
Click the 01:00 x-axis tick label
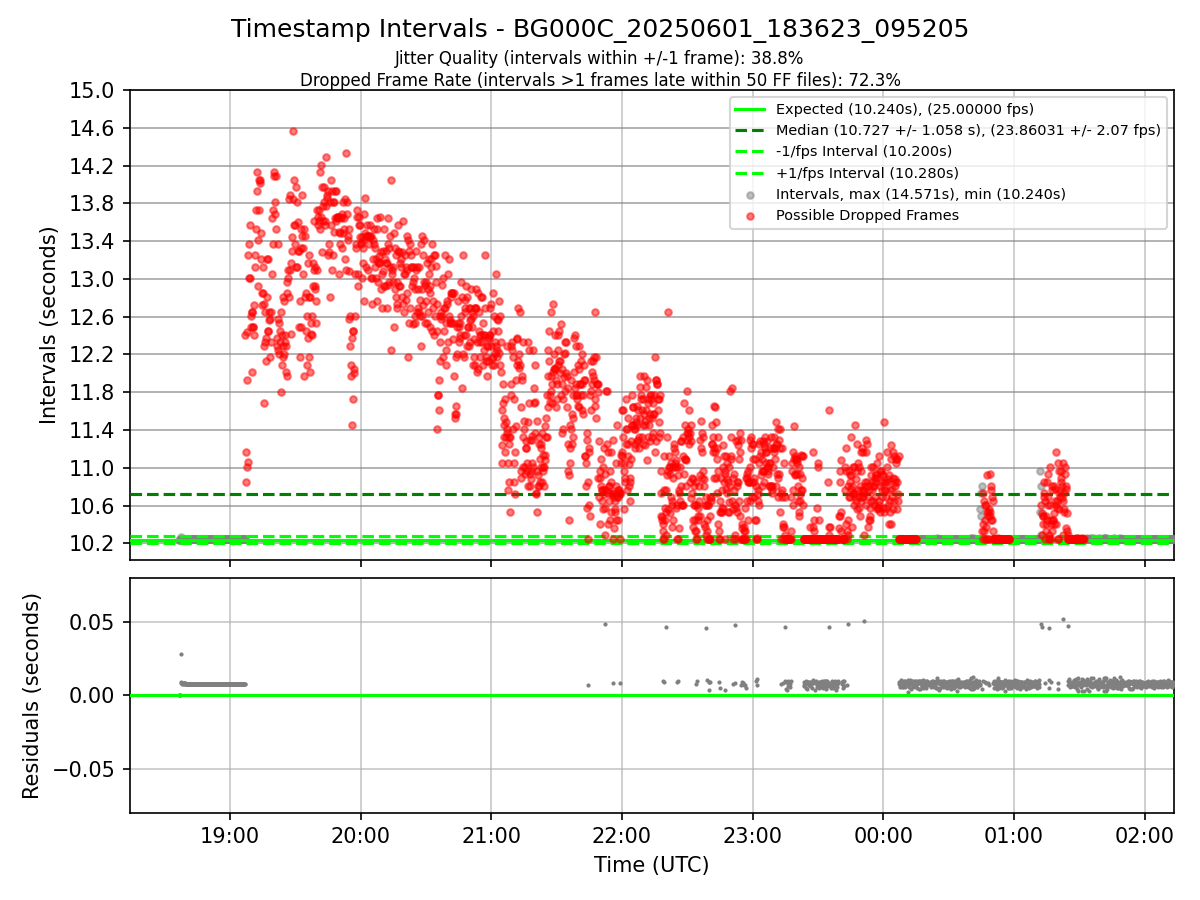click(x=1014, y=835)
